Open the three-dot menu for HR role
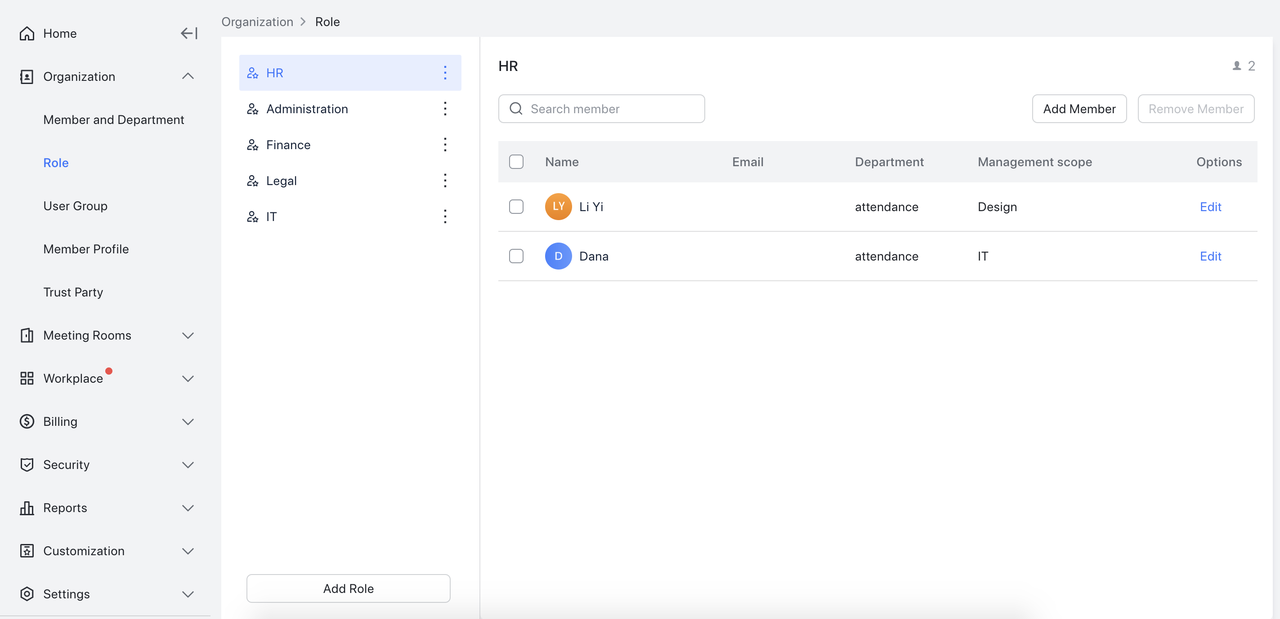 [445, 73]
